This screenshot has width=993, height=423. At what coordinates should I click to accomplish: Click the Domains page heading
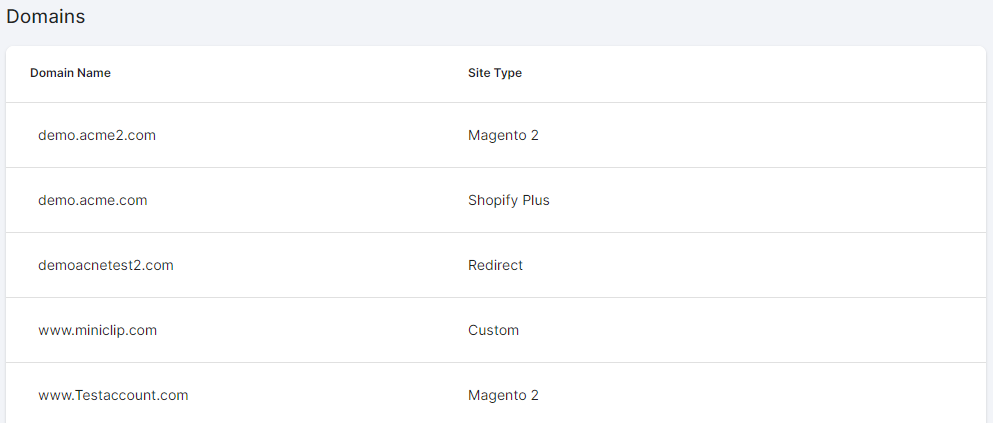46,17
